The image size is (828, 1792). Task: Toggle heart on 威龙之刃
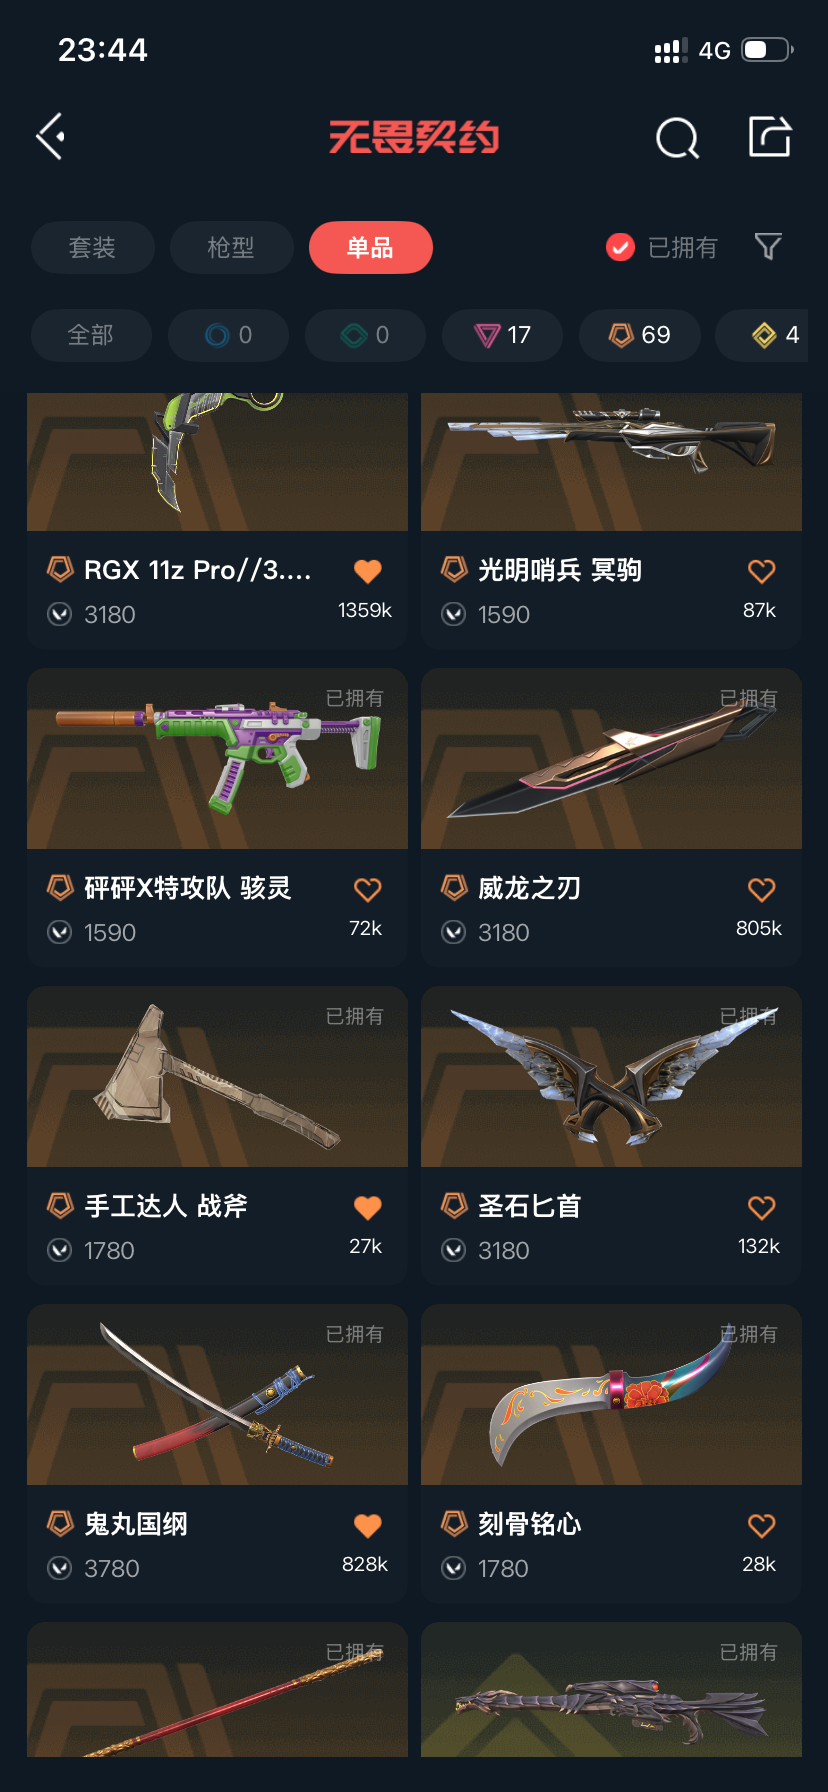click(x=762, y=889)
